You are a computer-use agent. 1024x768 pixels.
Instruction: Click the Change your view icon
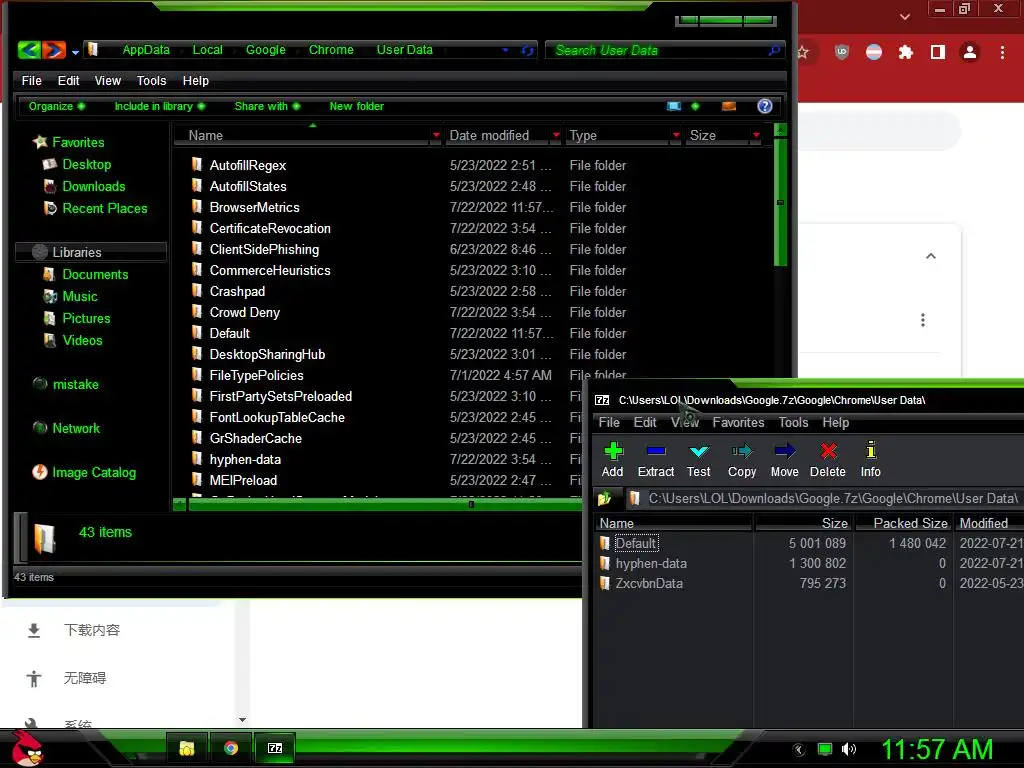click(x=674, y=106)
